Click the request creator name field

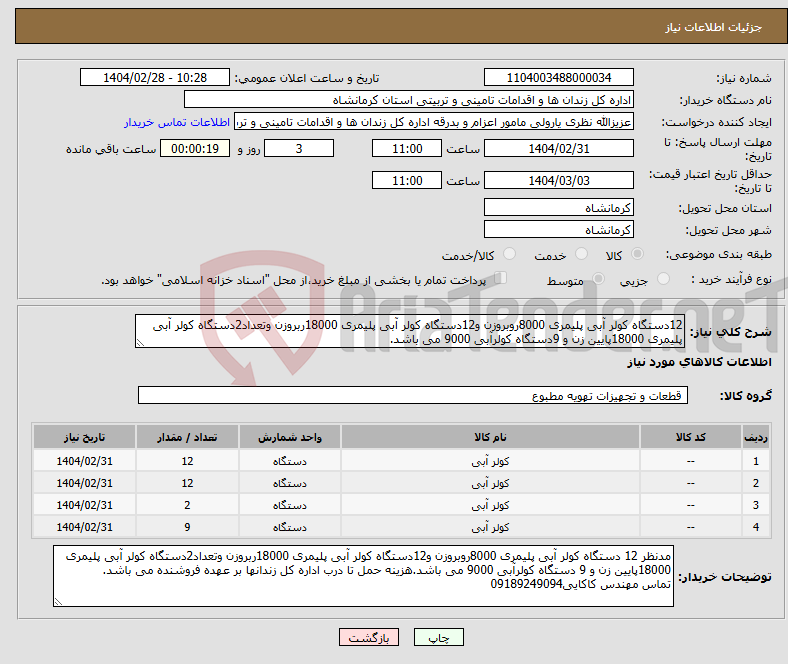tap(434, 122)
